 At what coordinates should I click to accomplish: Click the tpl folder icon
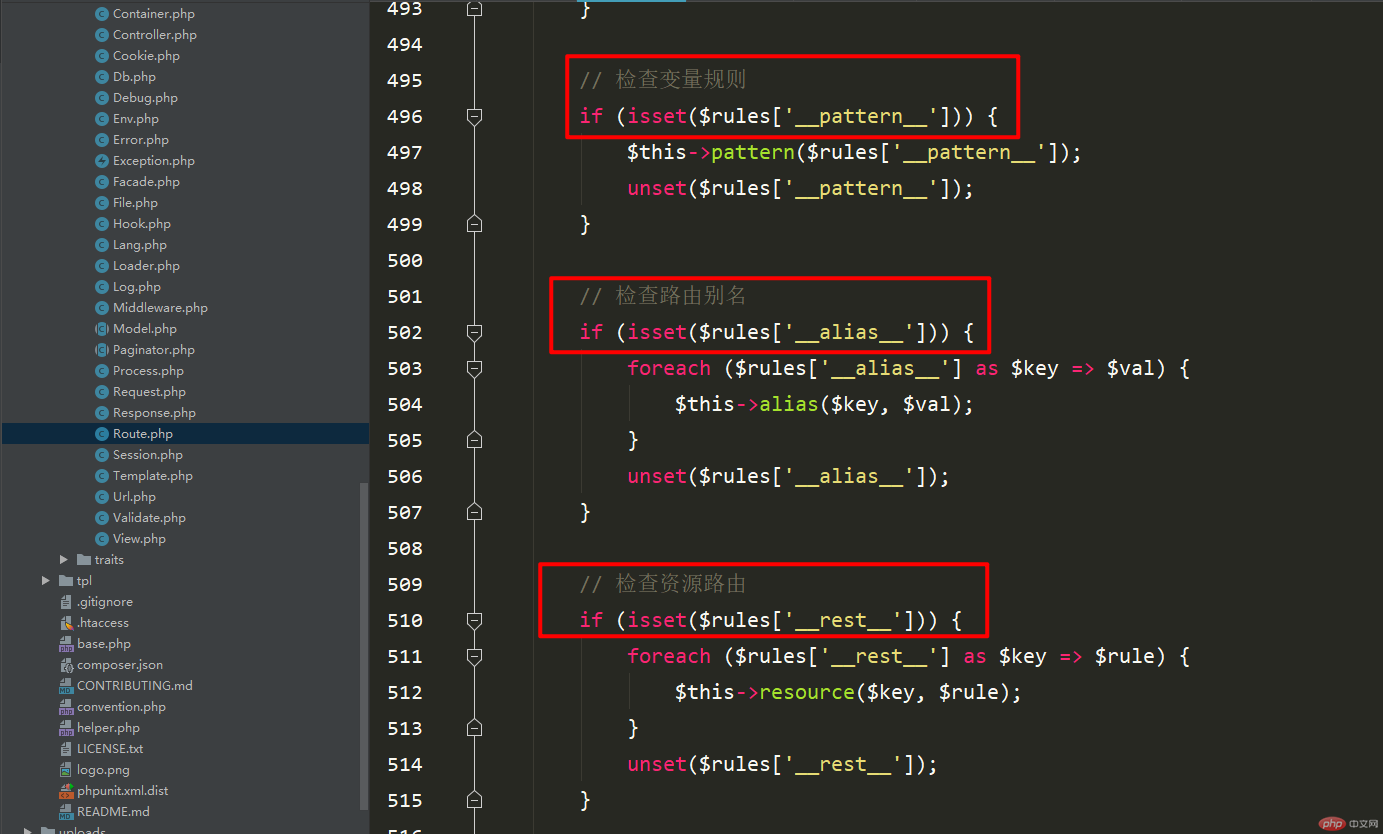(67, 581)
